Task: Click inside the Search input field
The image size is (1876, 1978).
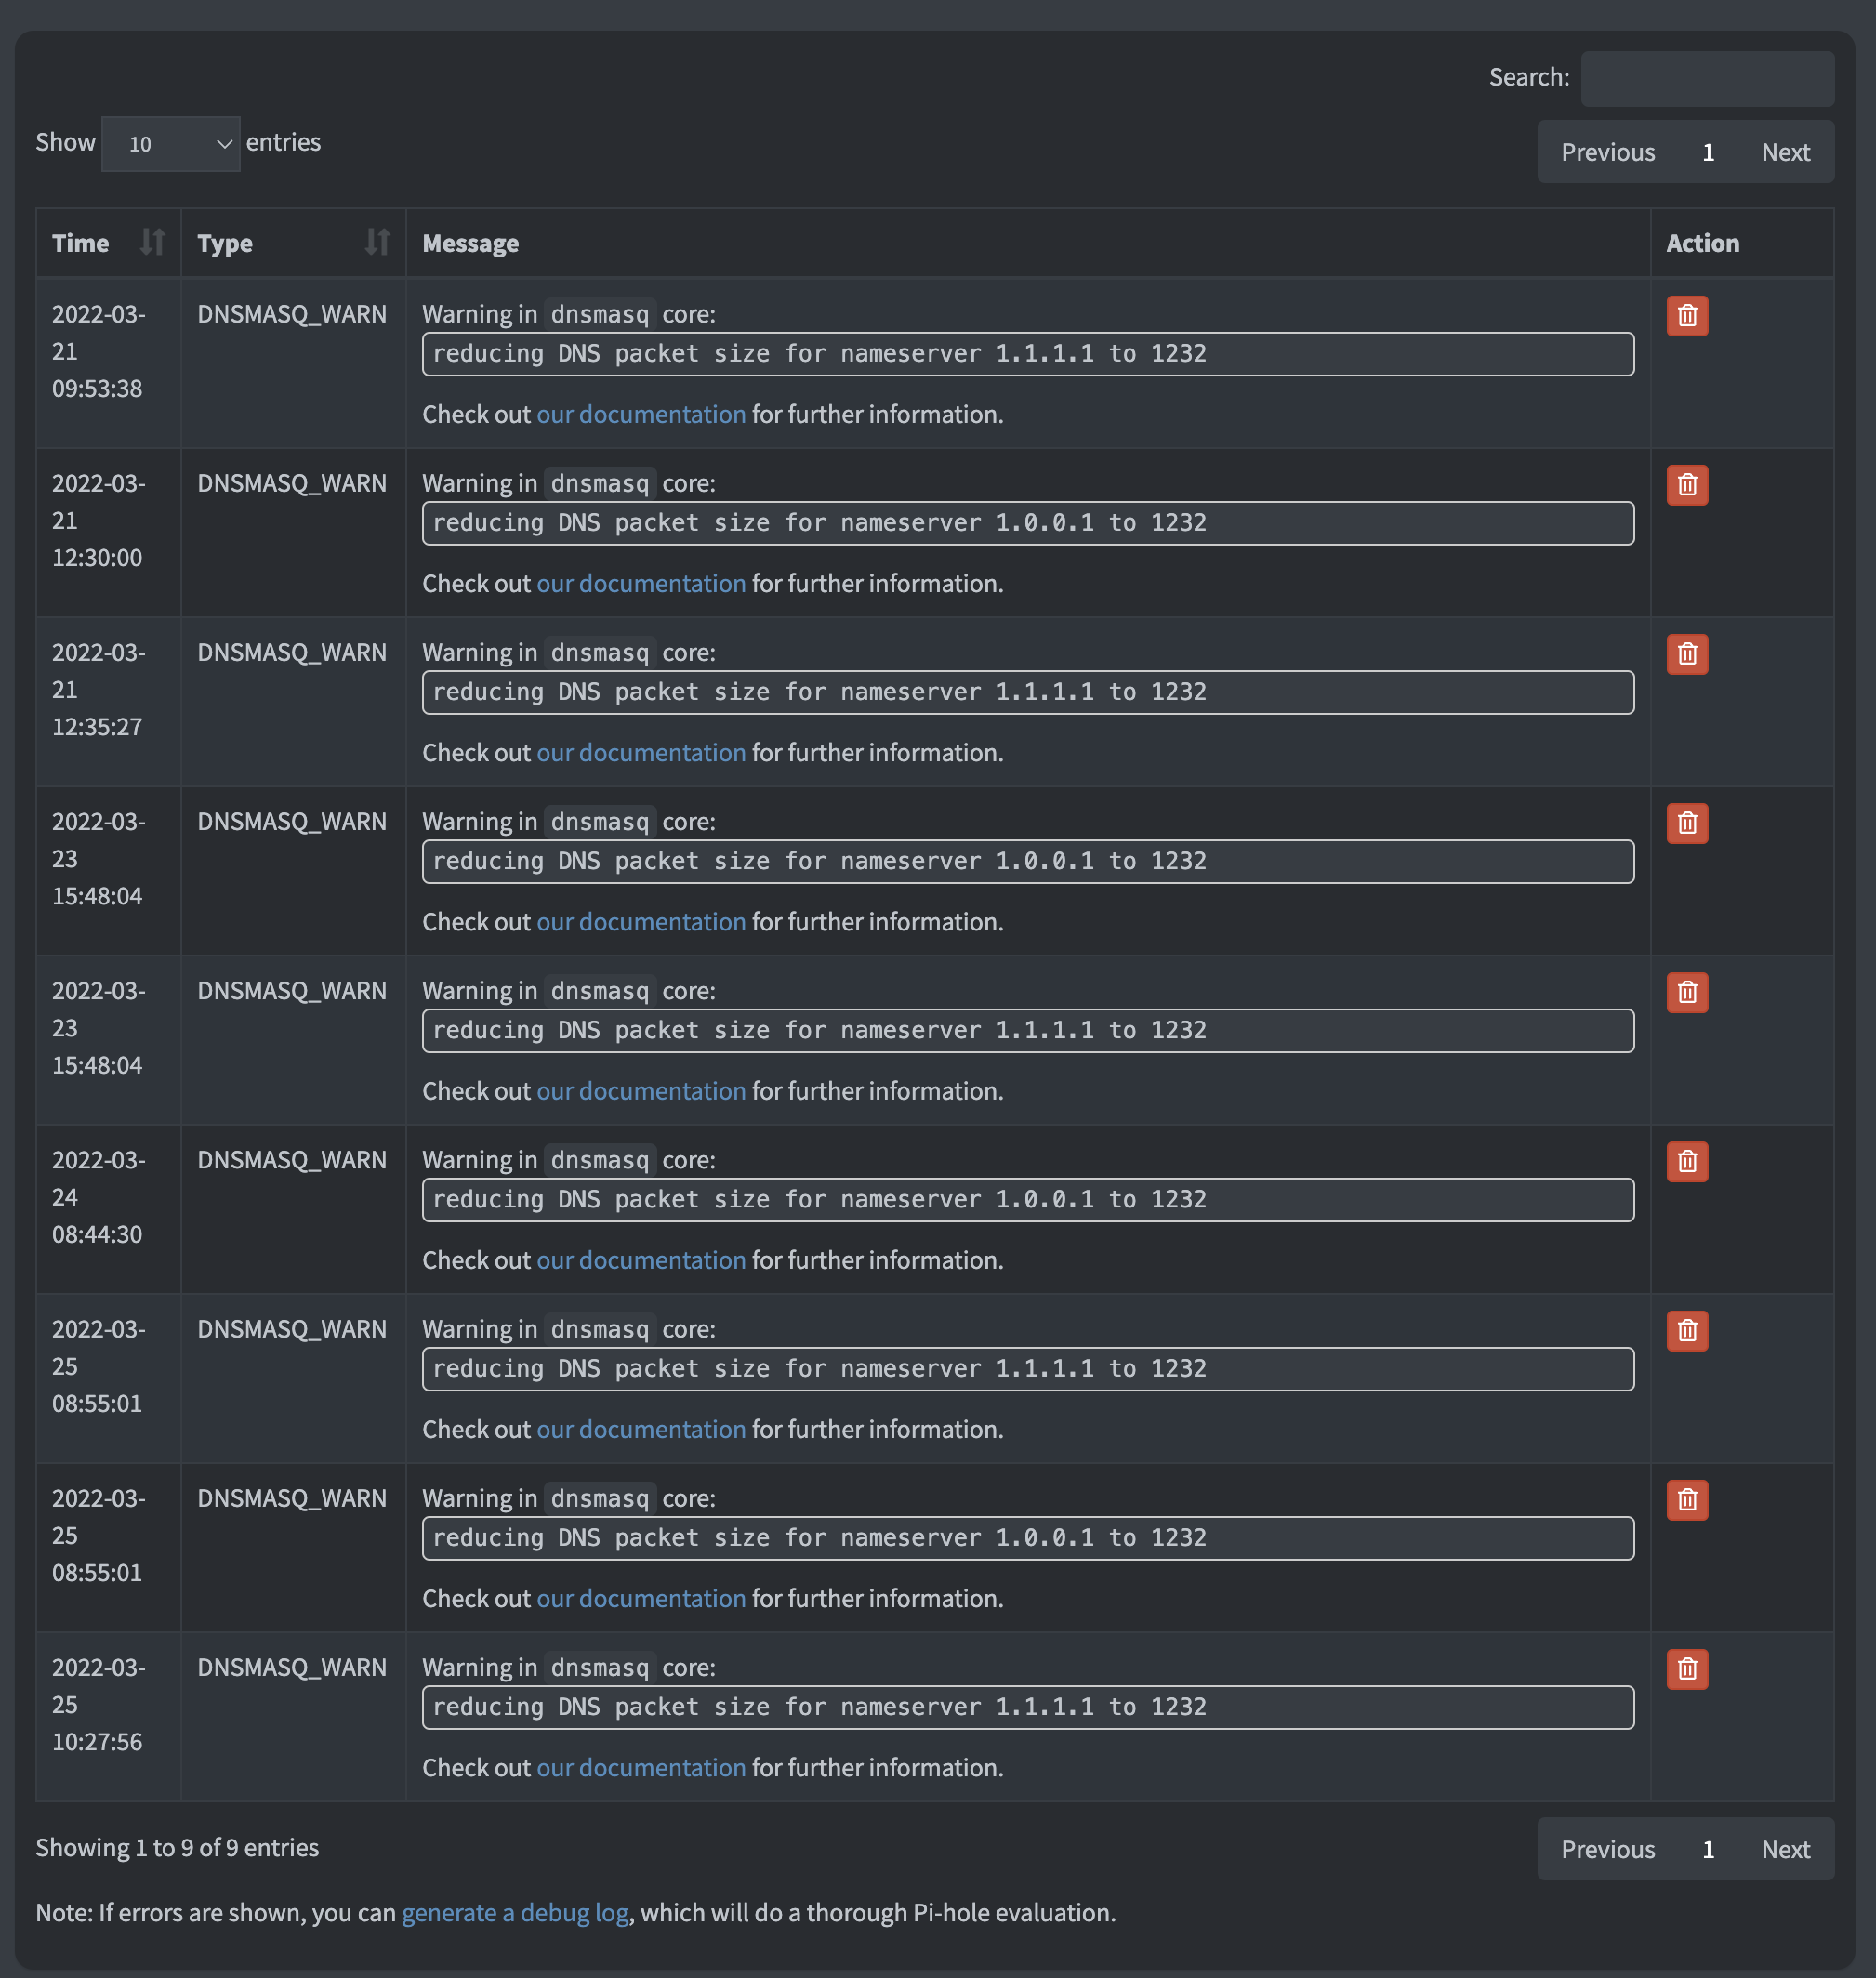Action: coord(1706,77)
